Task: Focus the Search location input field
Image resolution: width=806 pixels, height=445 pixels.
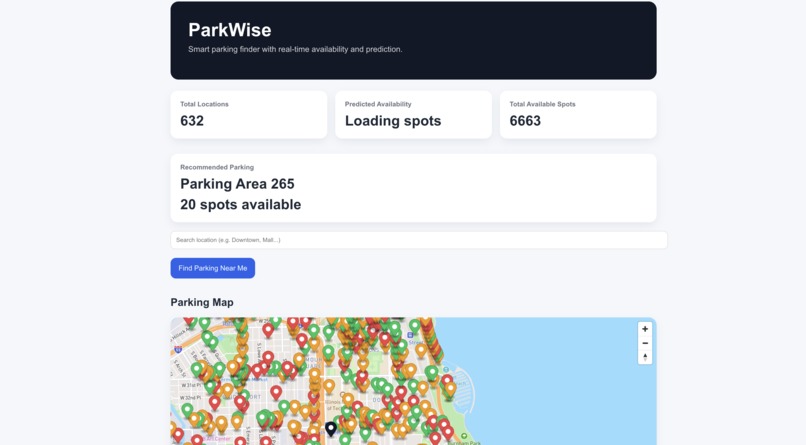Action: [x=419, y=240]
